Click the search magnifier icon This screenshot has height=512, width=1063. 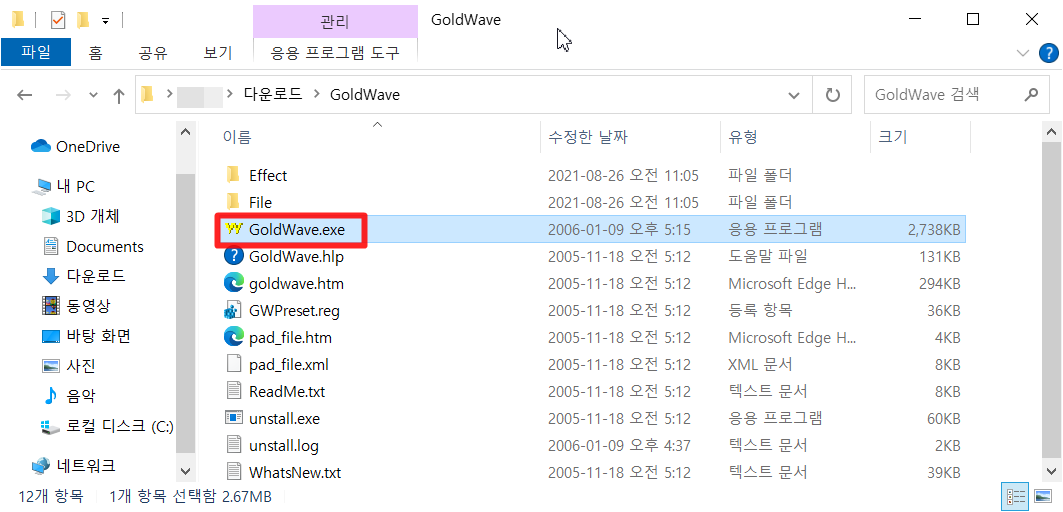click(x=1031, y=94)
